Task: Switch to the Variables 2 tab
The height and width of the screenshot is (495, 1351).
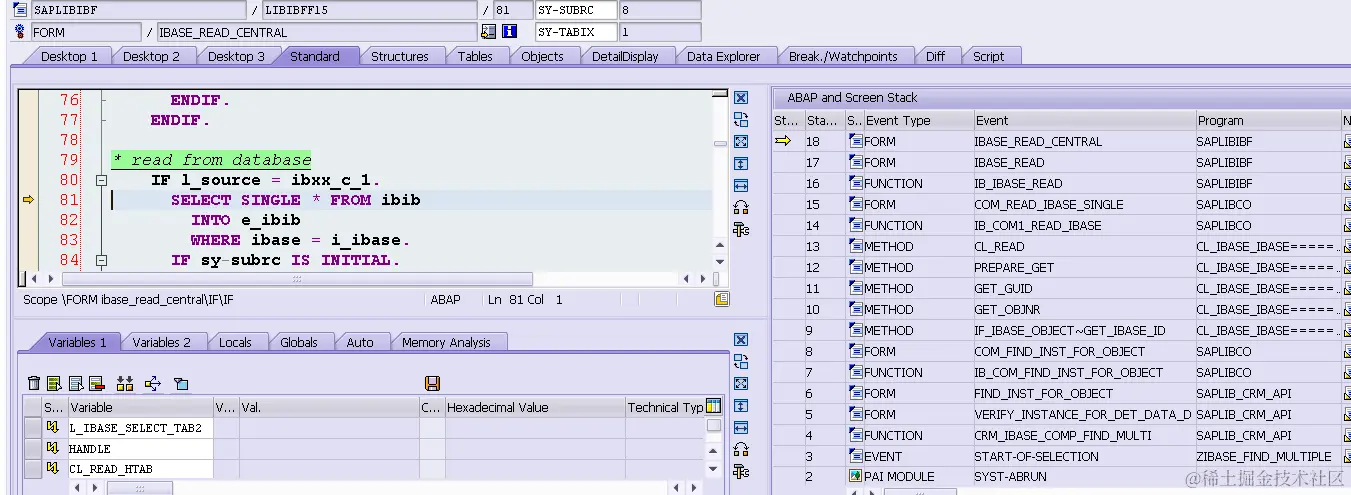Action: point(161,342)
